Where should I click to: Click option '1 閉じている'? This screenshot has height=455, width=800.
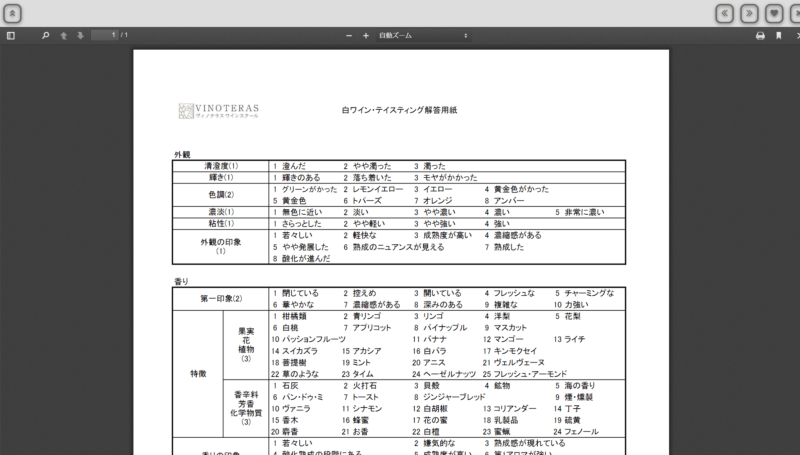tap(295, 293)
